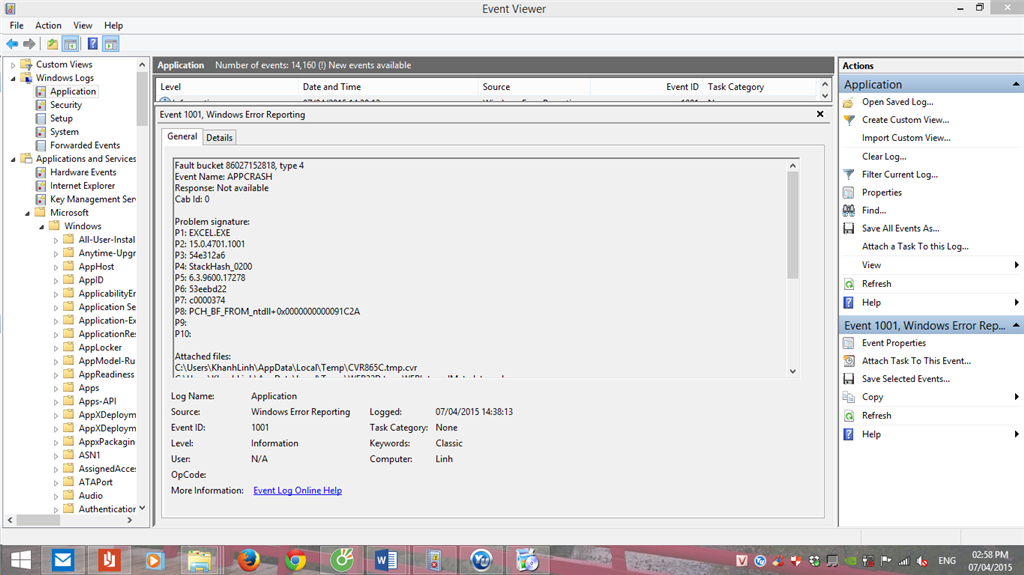1024x575 pixels.
Task: Click Refresh under Application actions
Action: pyautogui.click(x=876, y=284)
